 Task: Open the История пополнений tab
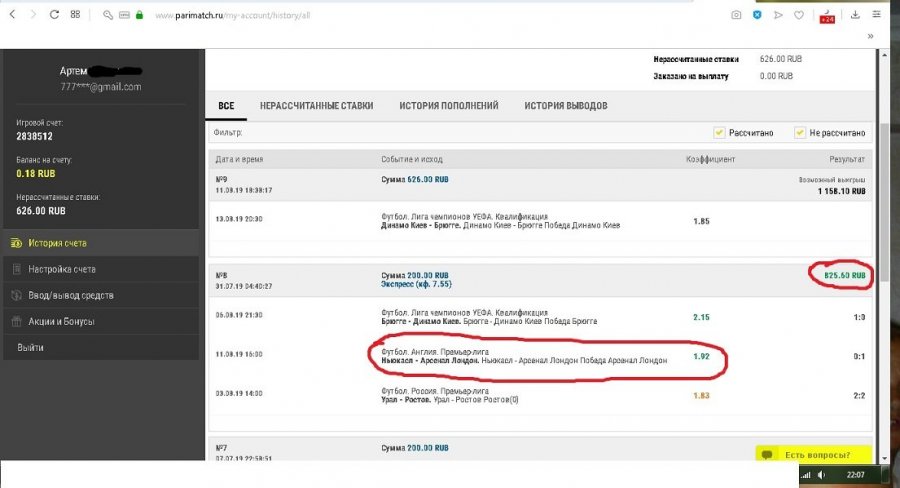pos(448,106)
